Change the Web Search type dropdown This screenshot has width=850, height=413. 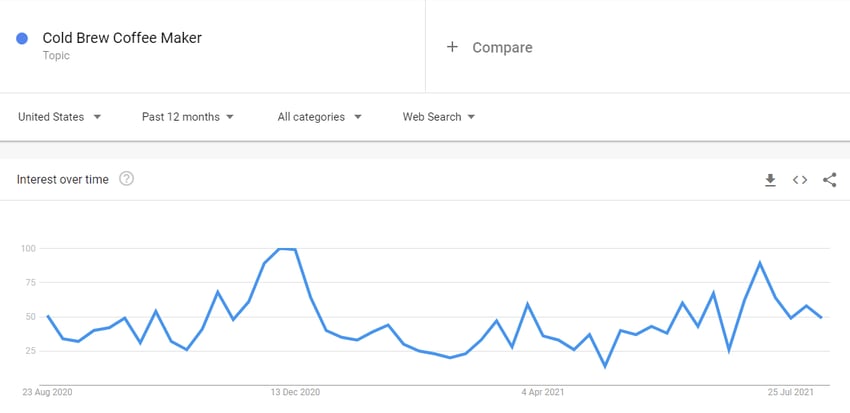pos(439,117)
